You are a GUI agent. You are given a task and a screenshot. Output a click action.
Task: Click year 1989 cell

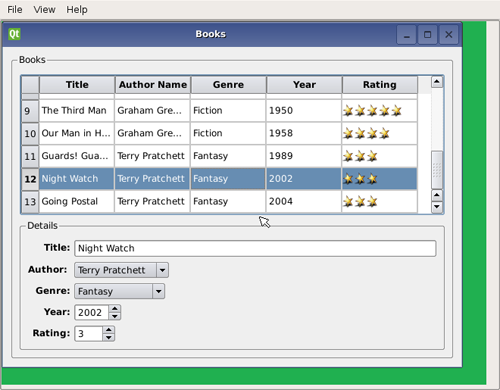[304, 156]
